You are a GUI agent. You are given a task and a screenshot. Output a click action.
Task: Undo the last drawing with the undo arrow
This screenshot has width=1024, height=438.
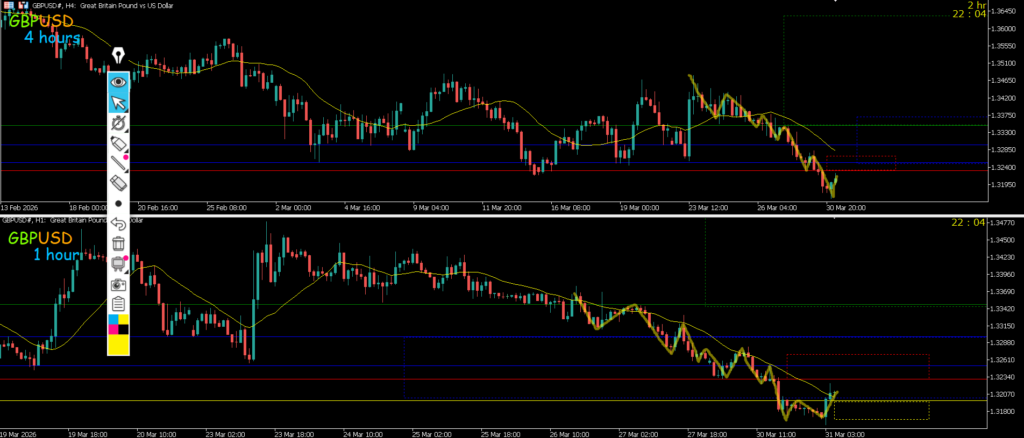tap(119, 223)
